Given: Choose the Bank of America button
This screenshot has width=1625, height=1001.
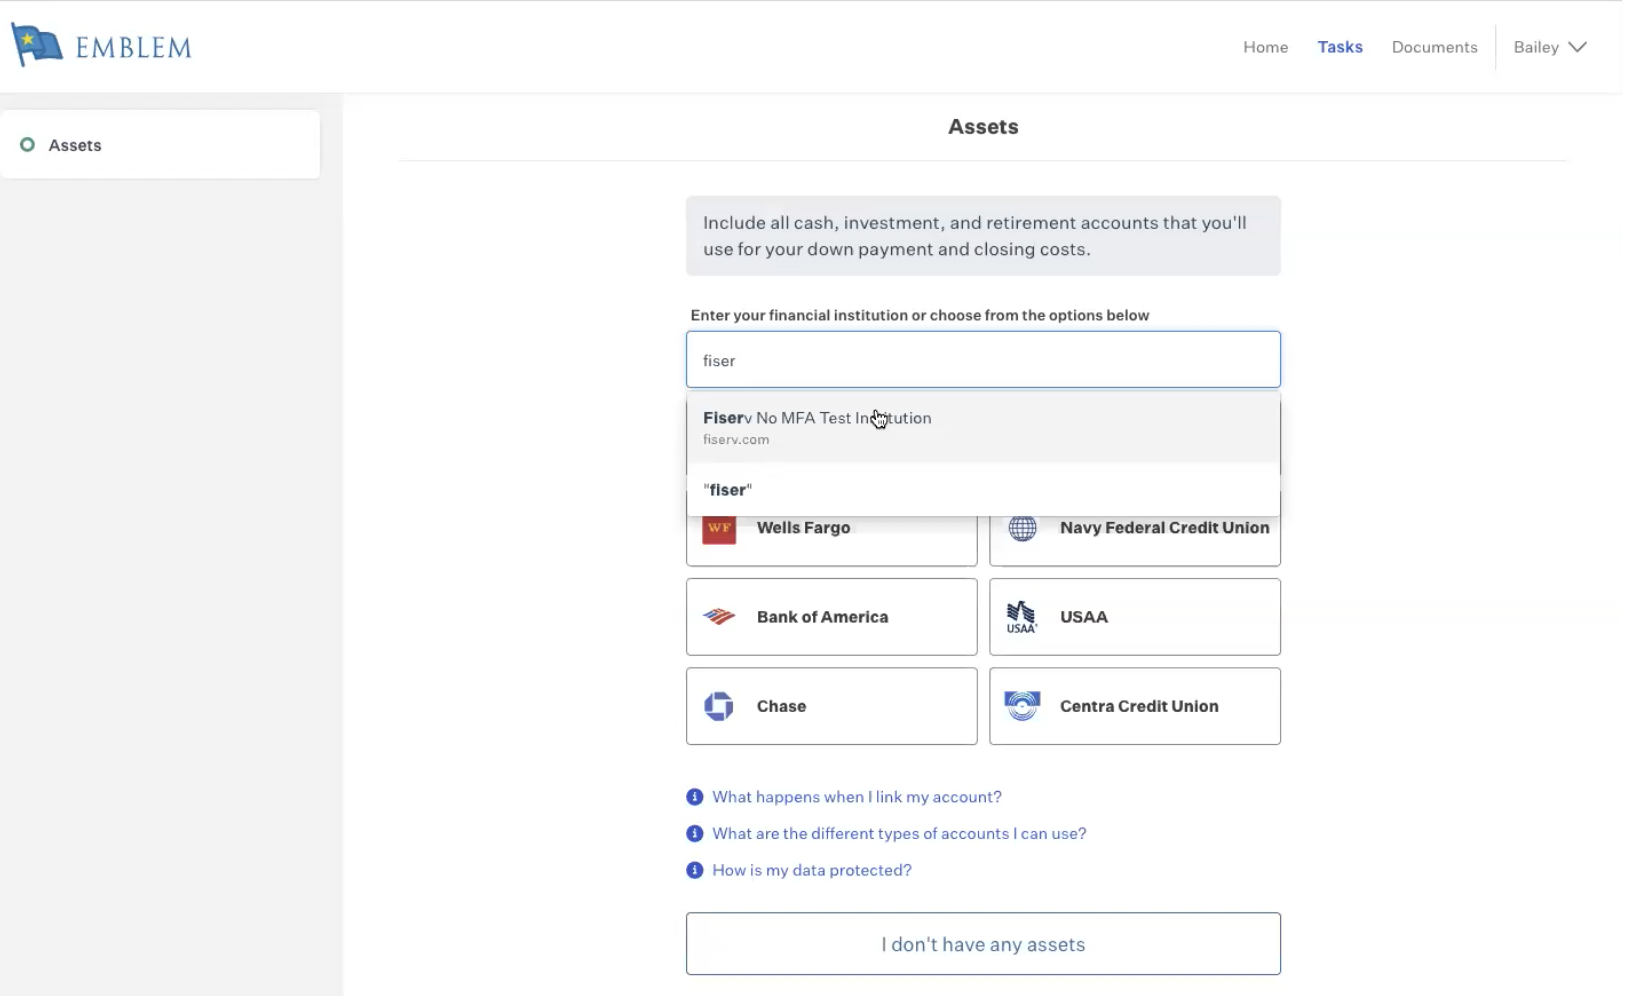Looking at the screenshot, I should [x=831, y=617].
